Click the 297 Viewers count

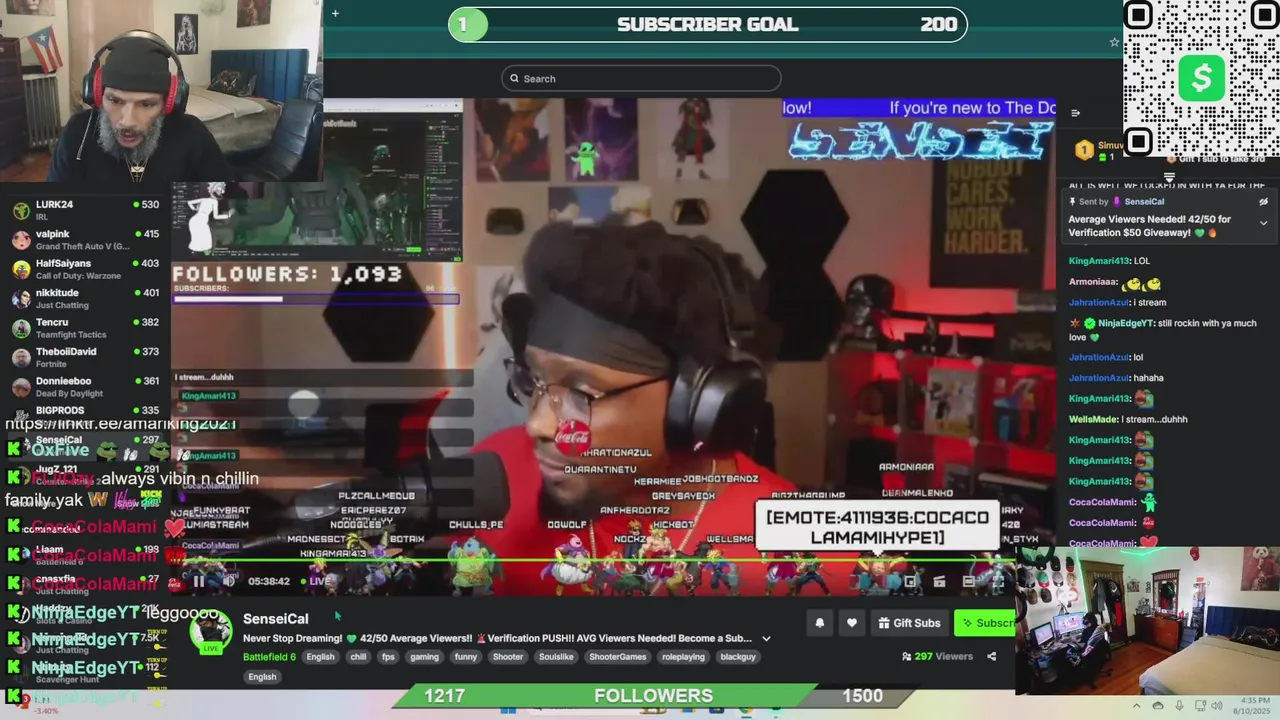point(937,657)
